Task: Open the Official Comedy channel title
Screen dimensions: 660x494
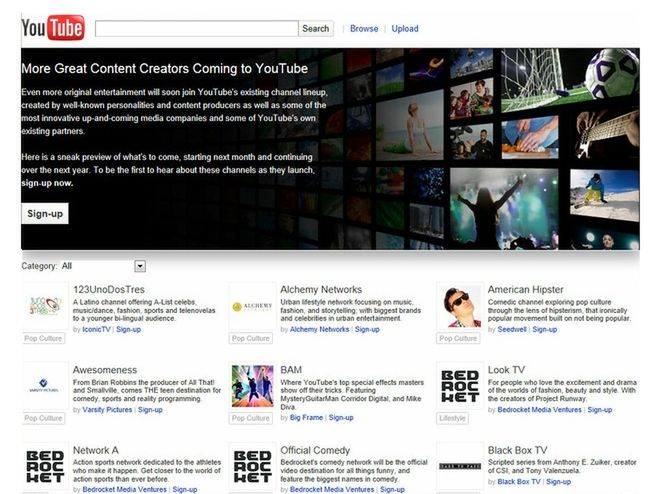Action: (x=315, y=450)
